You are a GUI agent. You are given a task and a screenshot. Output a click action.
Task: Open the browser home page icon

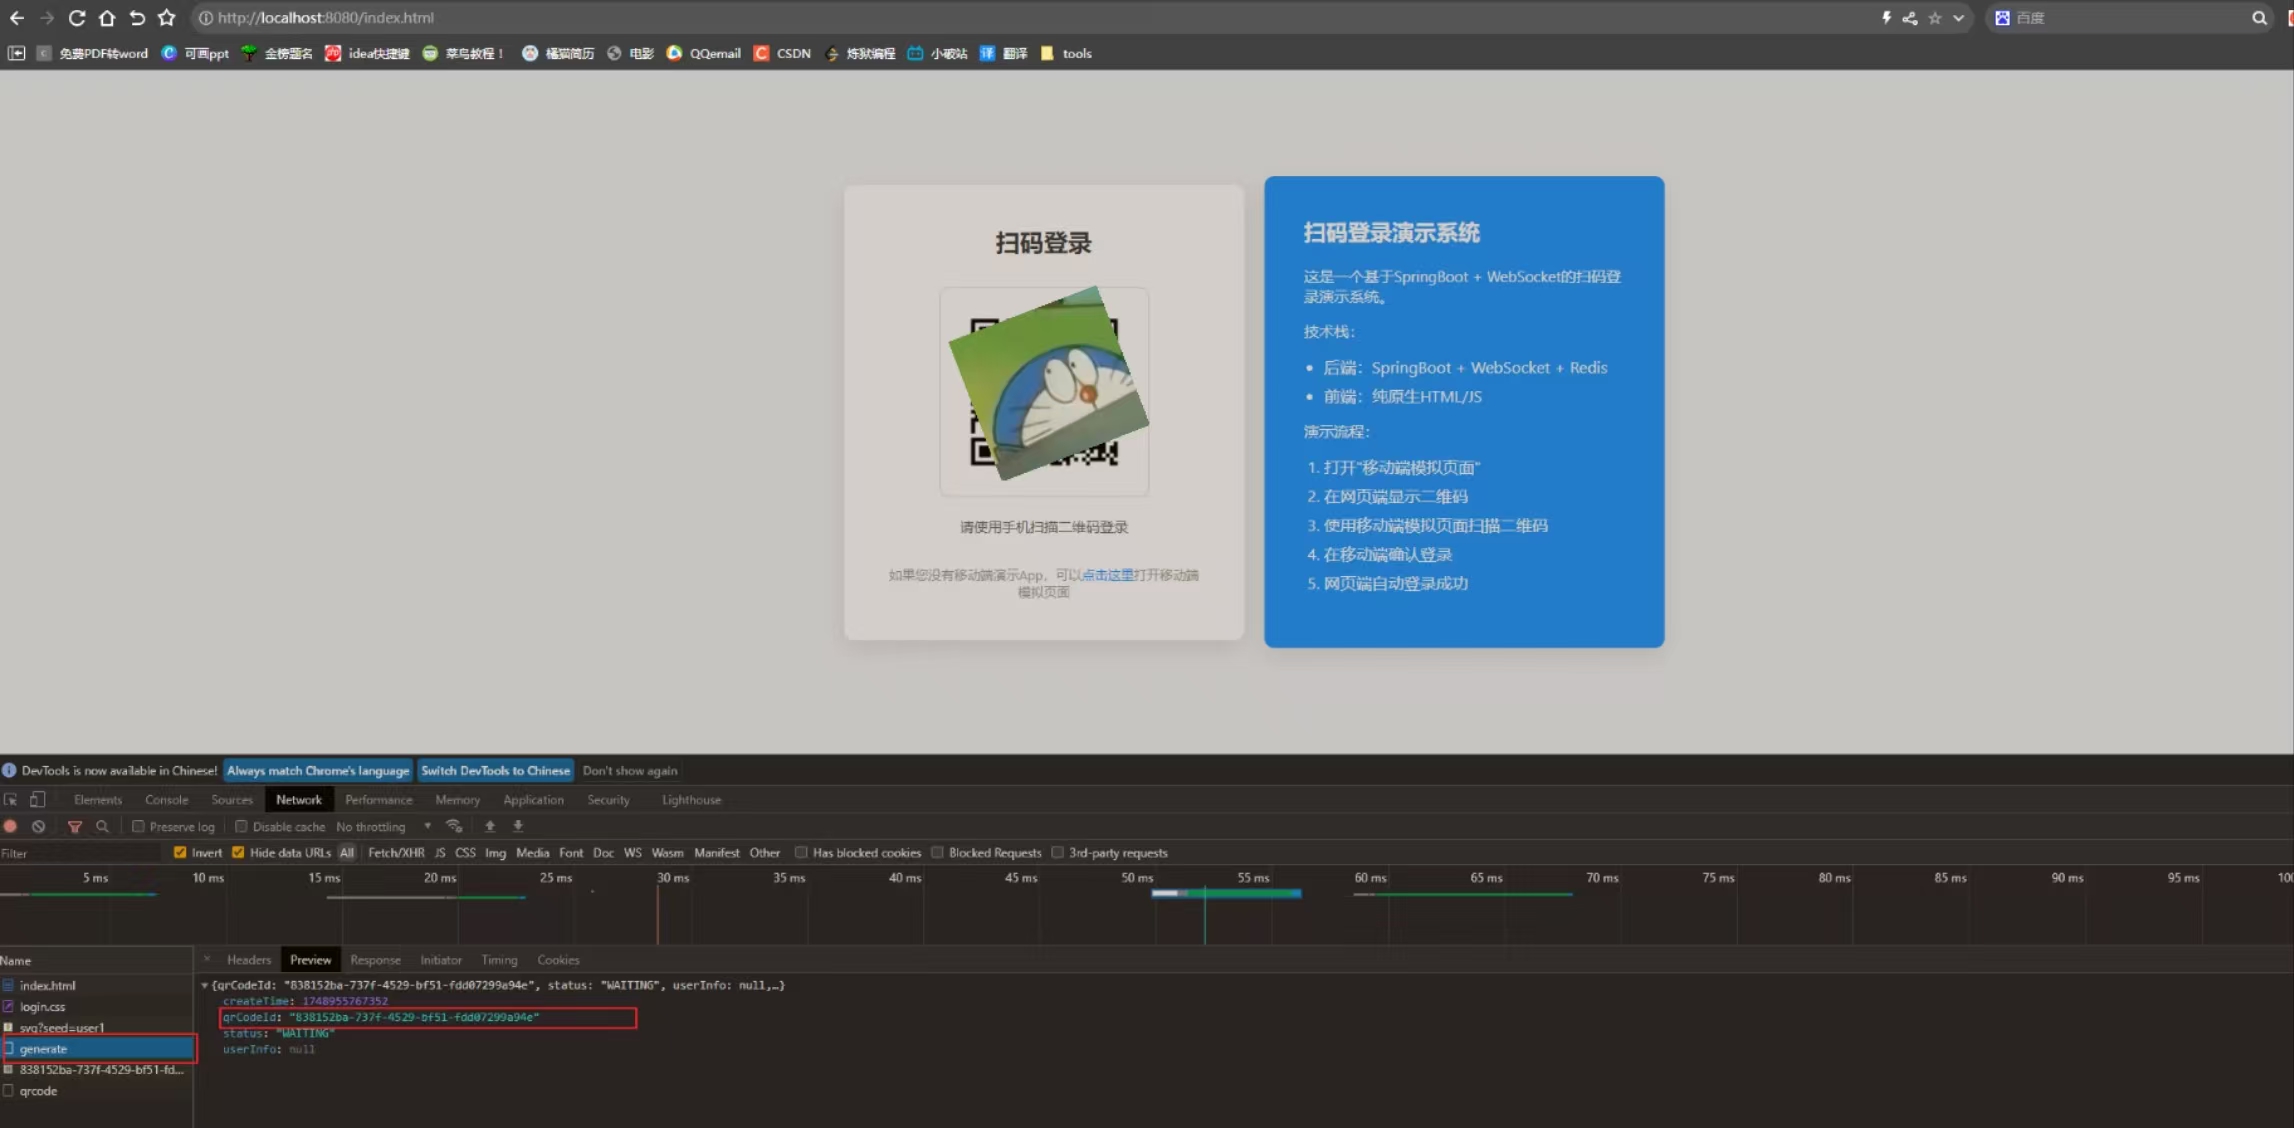(106, 18)
